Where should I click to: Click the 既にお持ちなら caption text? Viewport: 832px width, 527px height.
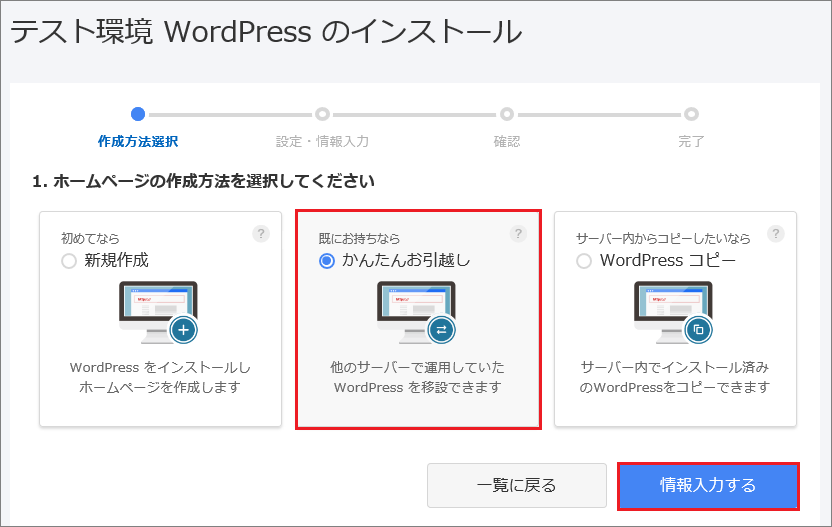pyautogui.click(x=359, y=239)
